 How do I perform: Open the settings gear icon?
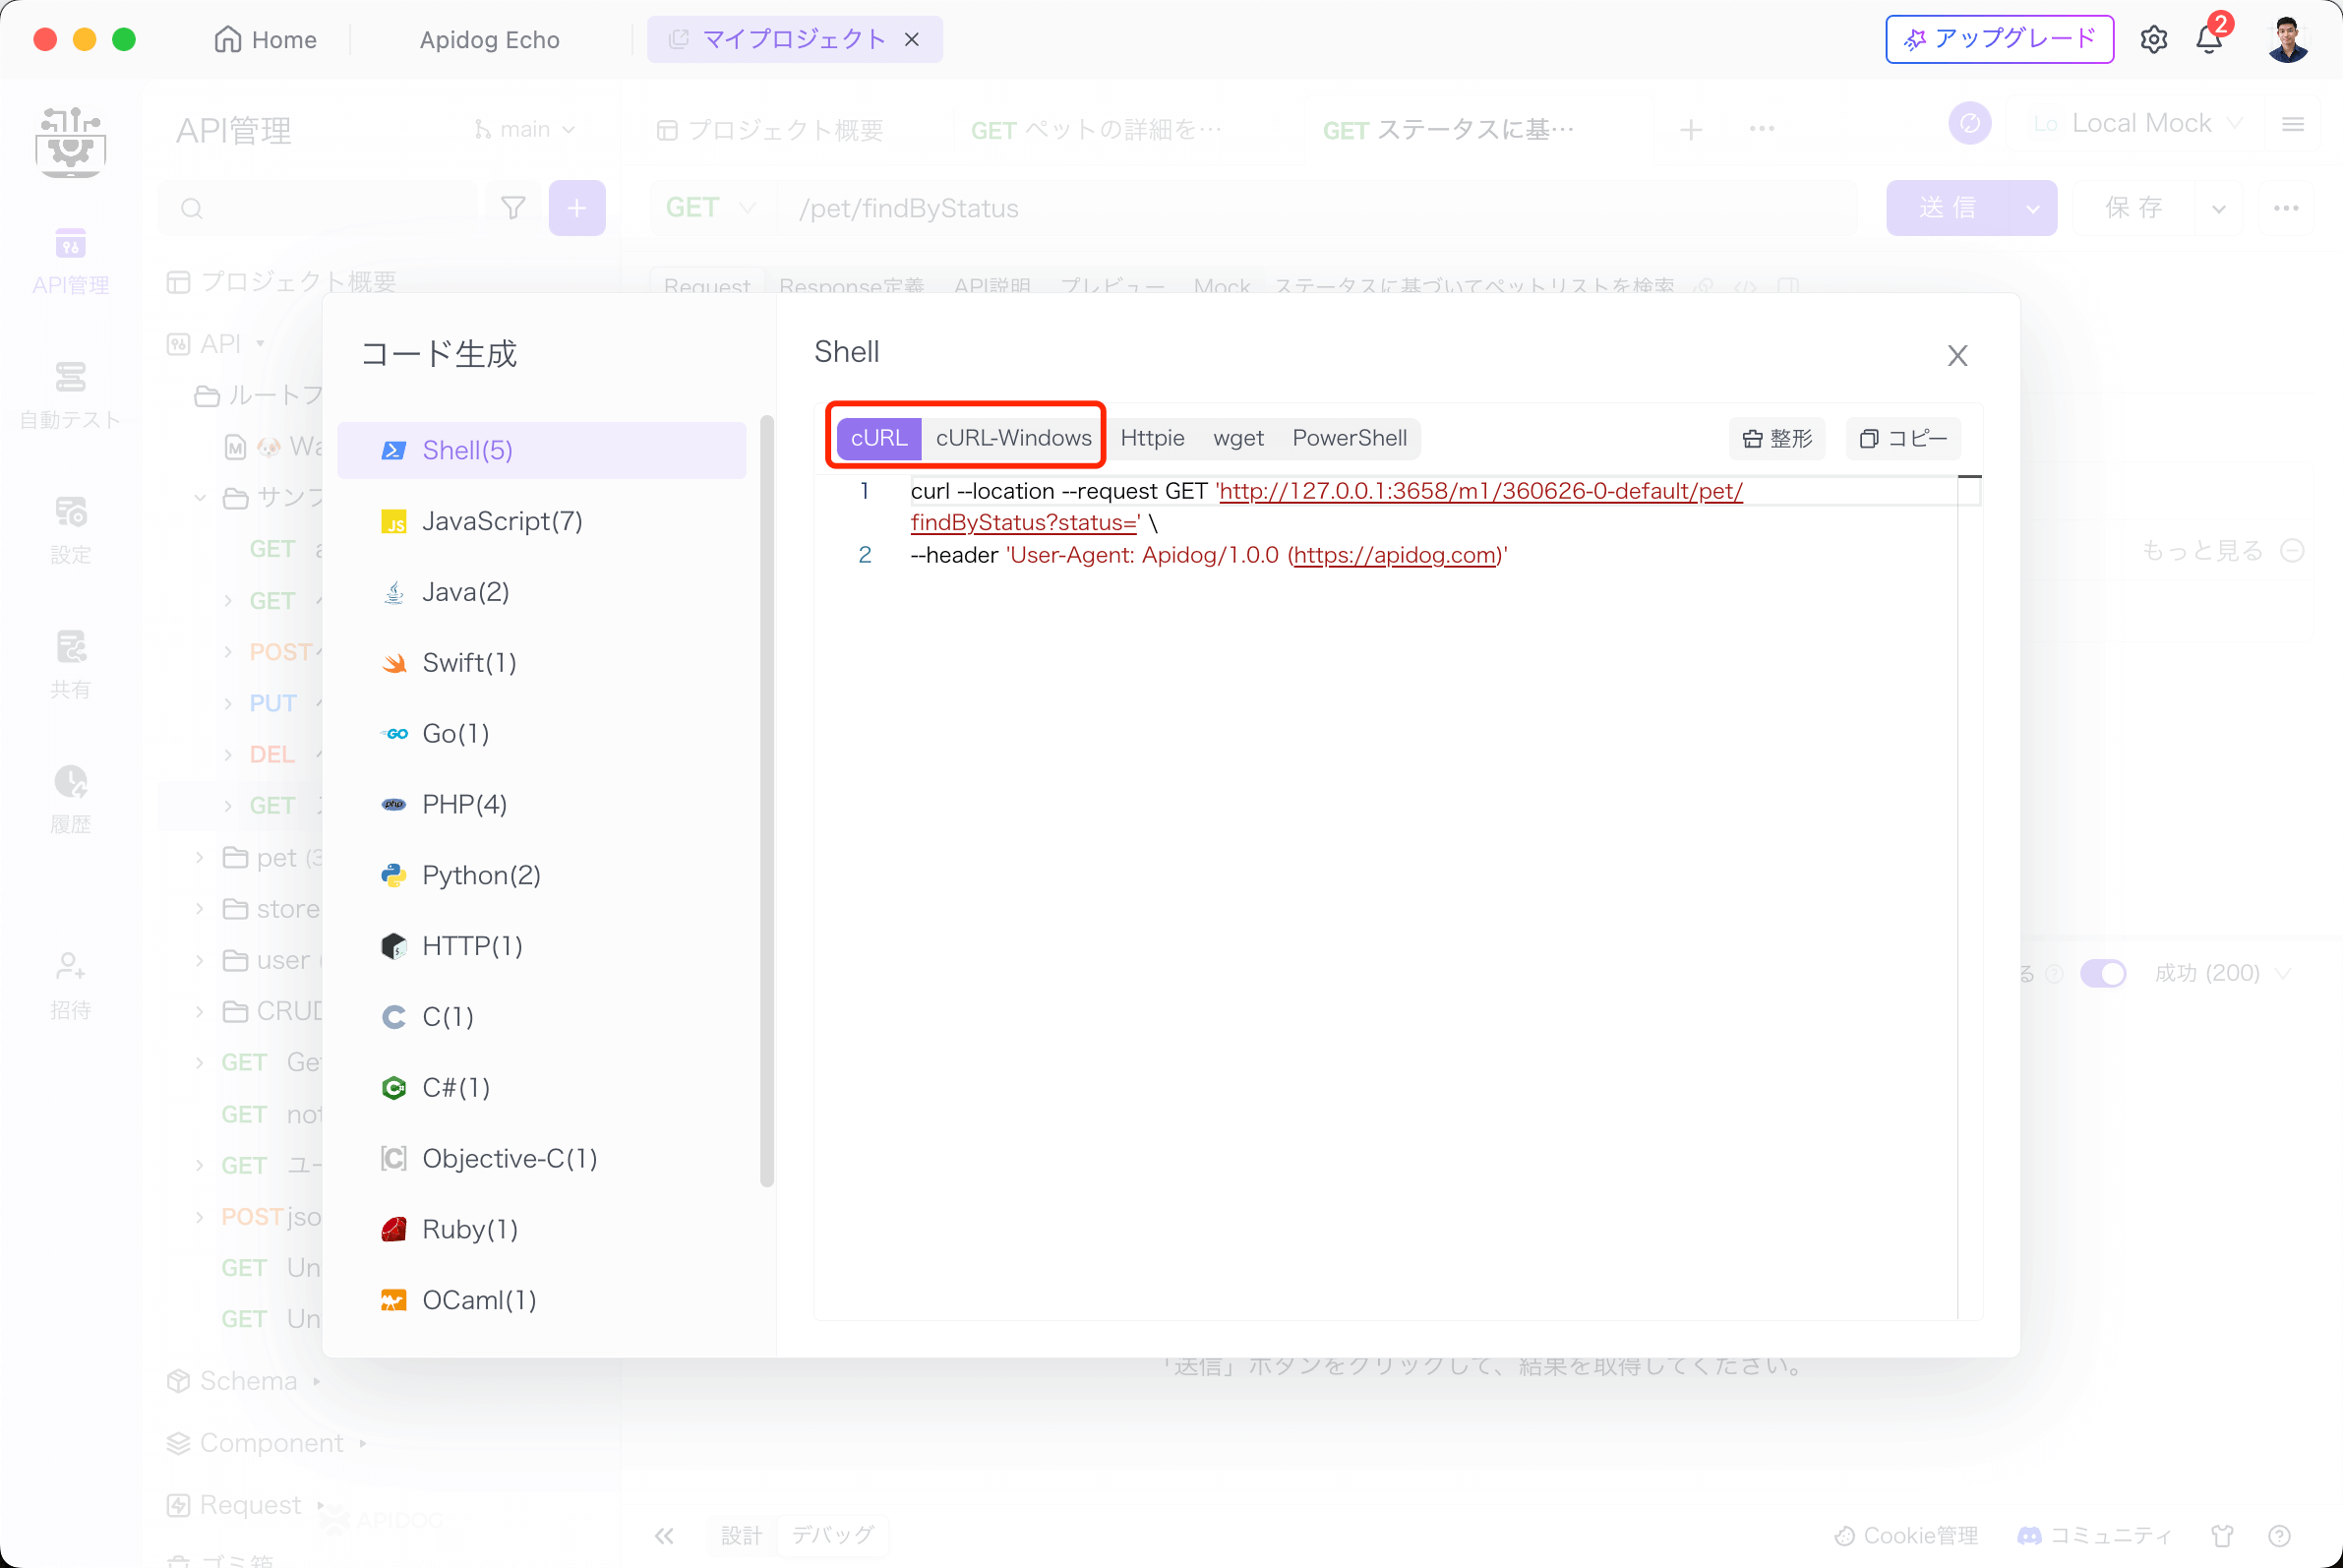click(2153, 39)
